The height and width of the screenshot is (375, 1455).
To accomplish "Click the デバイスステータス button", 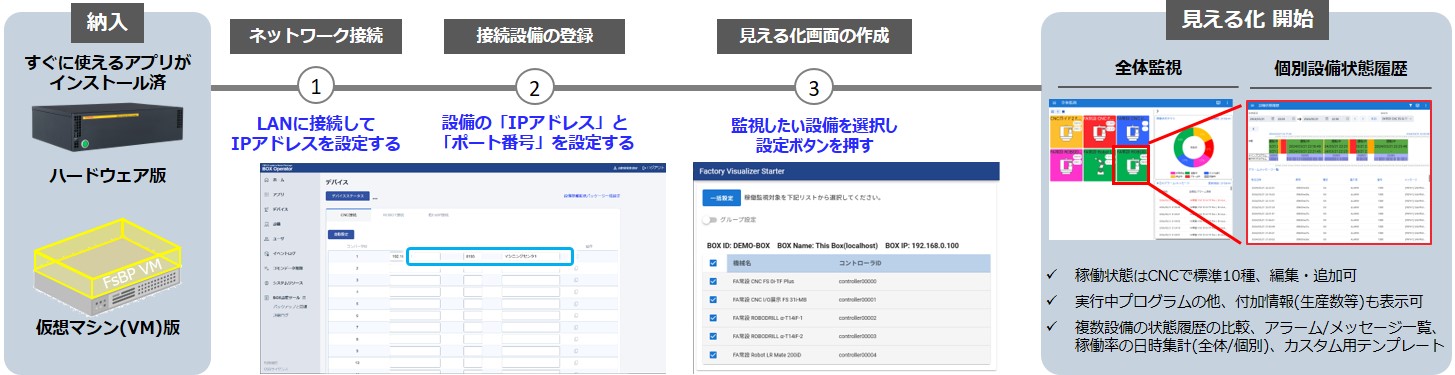I will 347,196.
